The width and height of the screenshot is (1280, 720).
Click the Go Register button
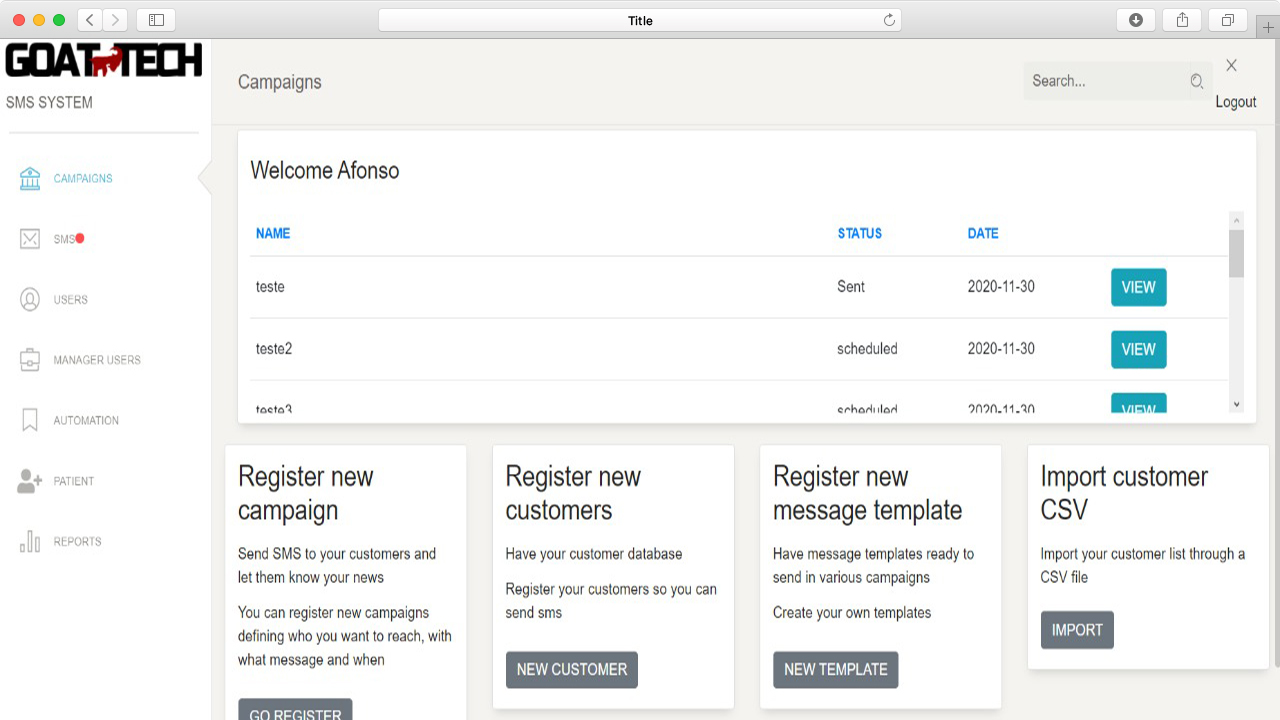(295, 712)
